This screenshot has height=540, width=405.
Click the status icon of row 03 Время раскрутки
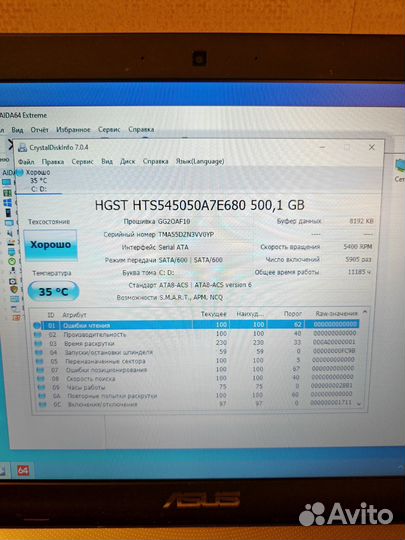pos(38,343)
